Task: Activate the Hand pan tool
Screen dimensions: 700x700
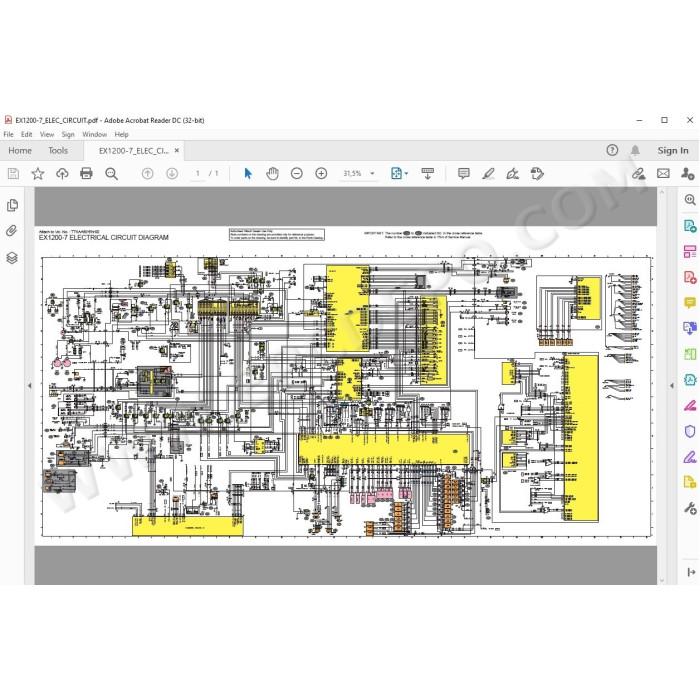Action: [x=272, y=174]
